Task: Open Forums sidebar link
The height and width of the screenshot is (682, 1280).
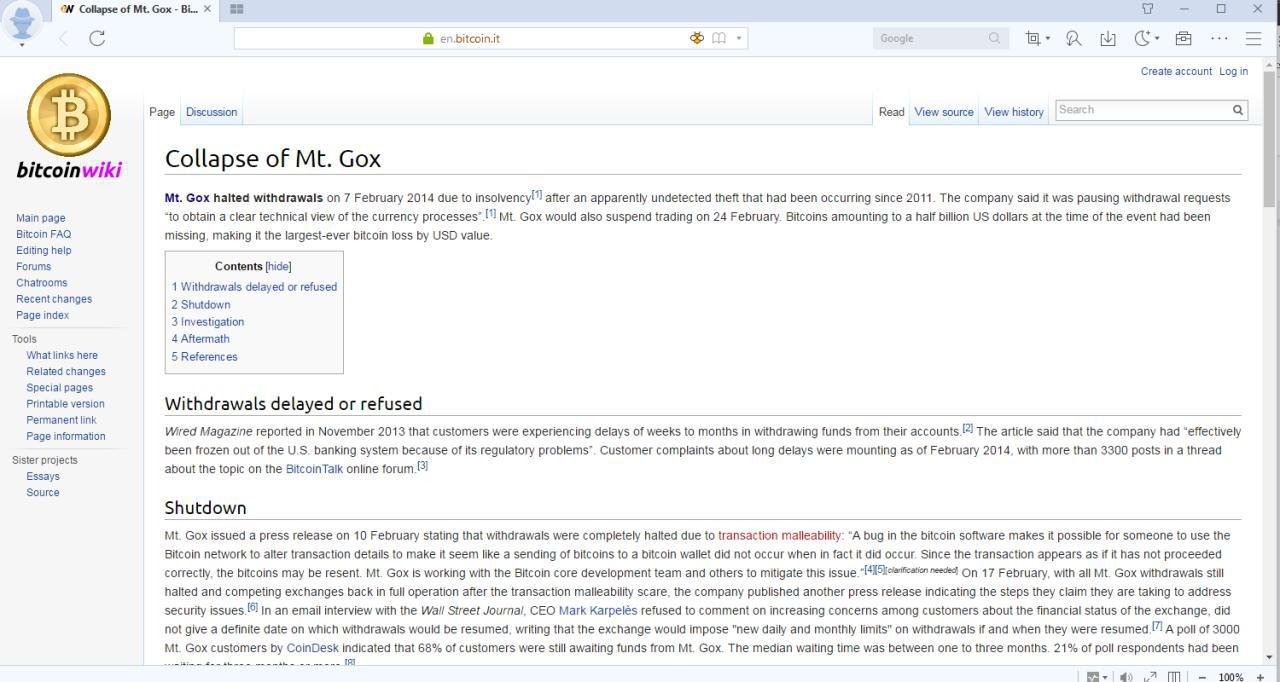Action: (x=33, y=266)
